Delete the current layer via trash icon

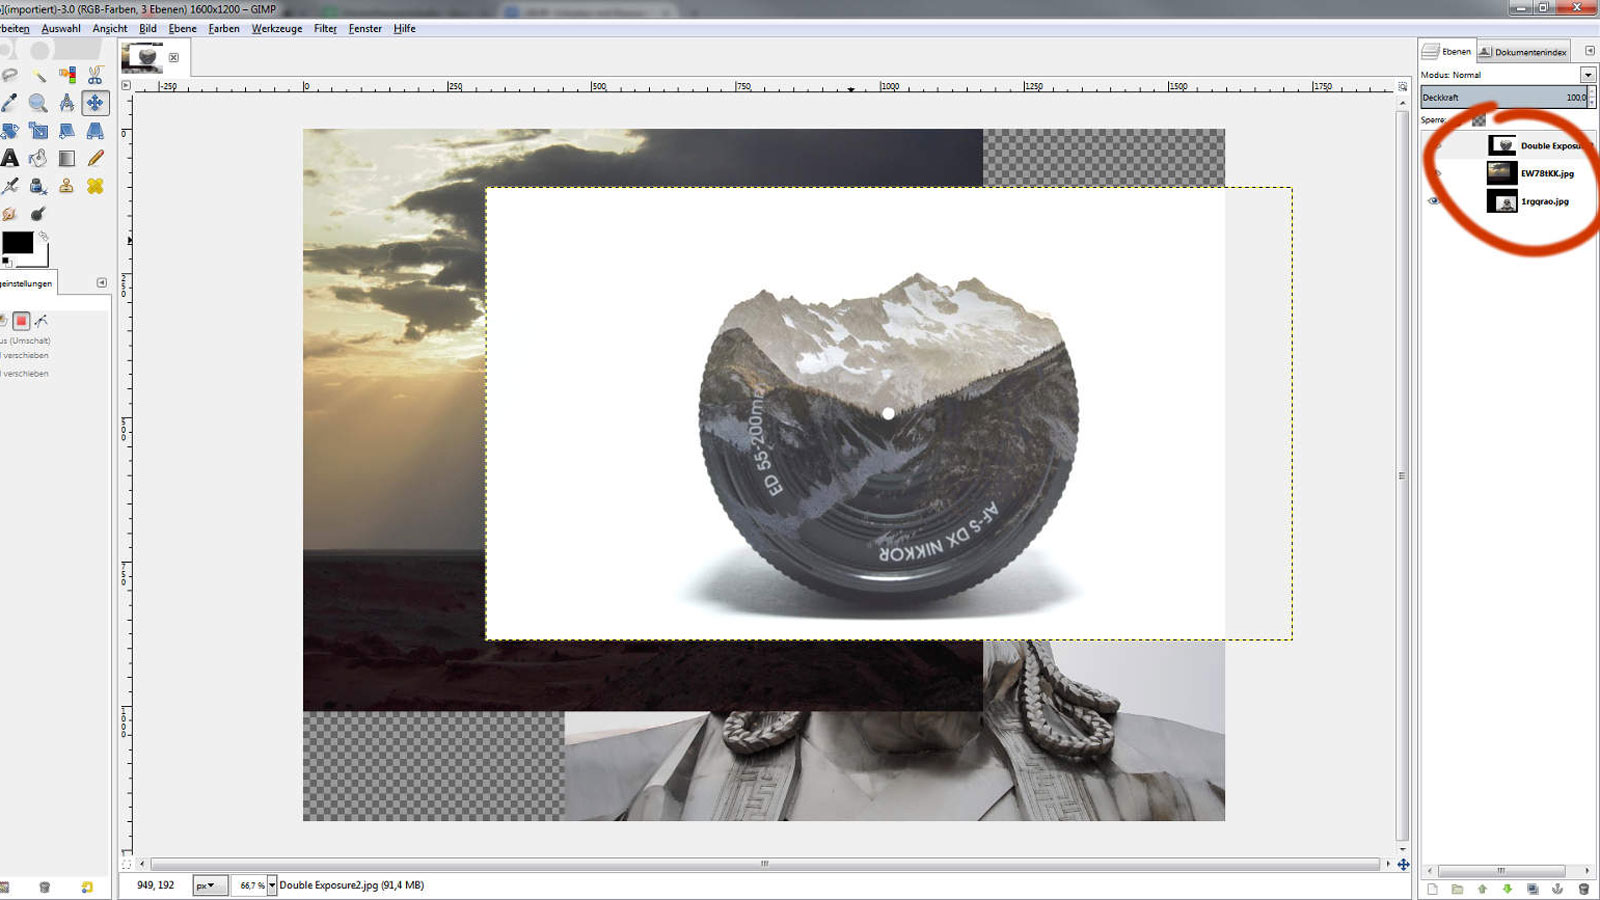(1583, 888)
